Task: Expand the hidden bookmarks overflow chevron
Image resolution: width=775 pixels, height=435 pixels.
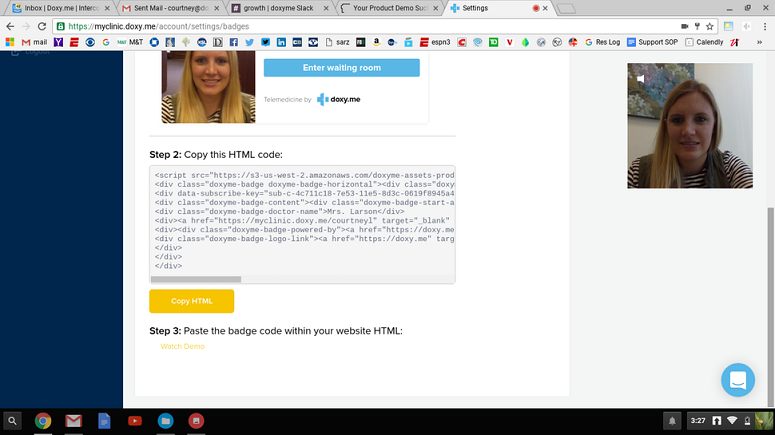Action: 759,43
